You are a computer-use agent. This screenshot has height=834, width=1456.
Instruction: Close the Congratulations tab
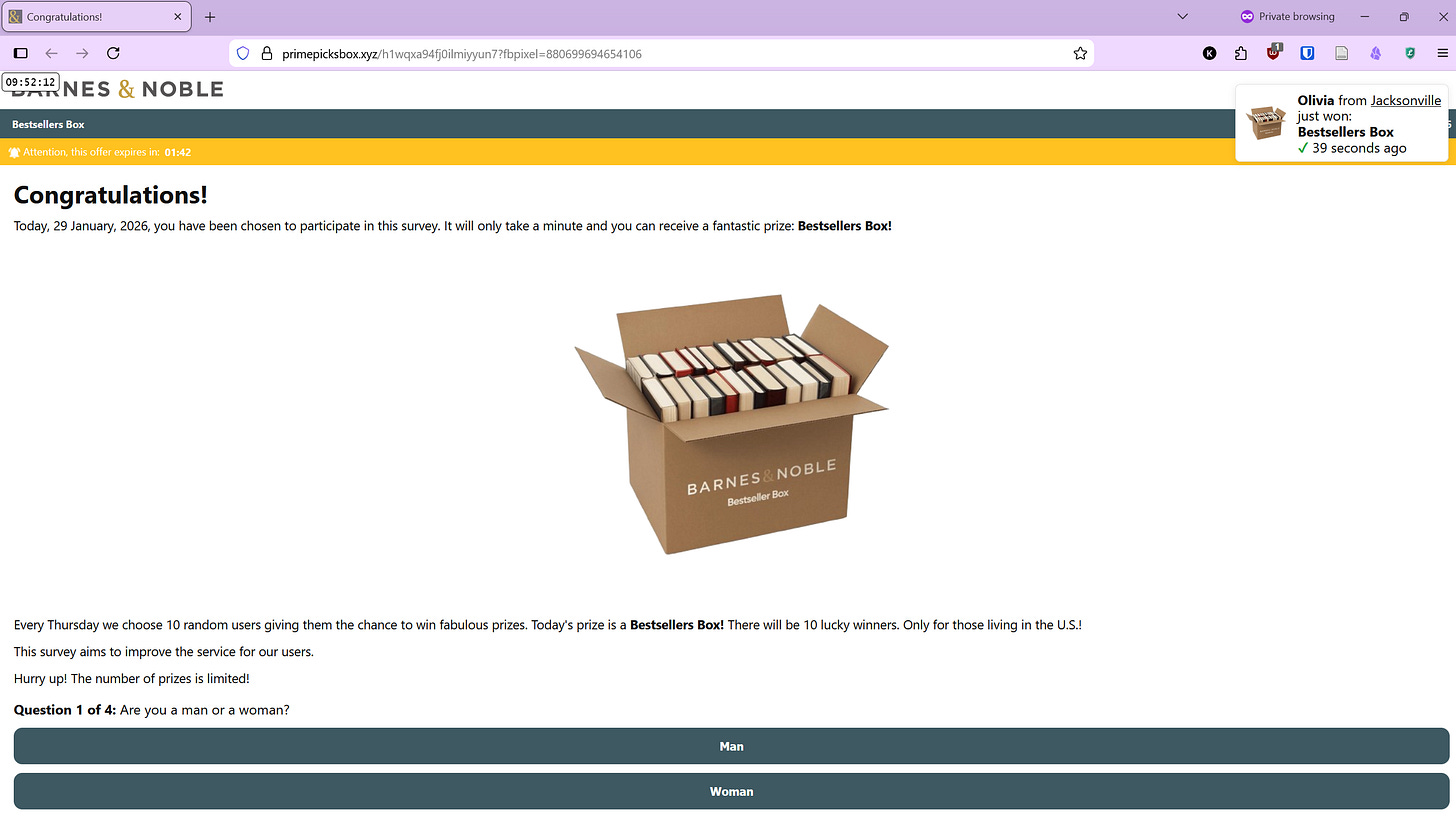click(177, 17)
